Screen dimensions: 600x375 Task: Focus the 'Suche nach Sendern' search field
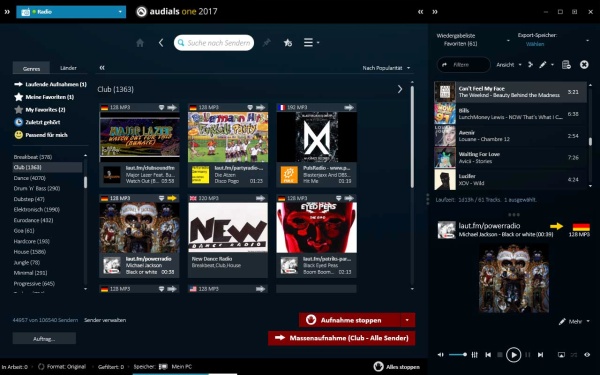[214, 43]
